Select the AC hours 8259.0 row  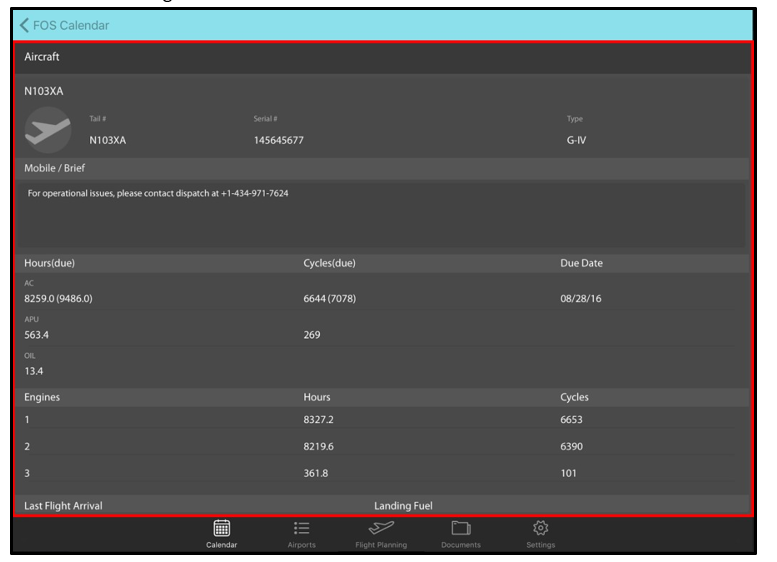click(x=58, y=298)
